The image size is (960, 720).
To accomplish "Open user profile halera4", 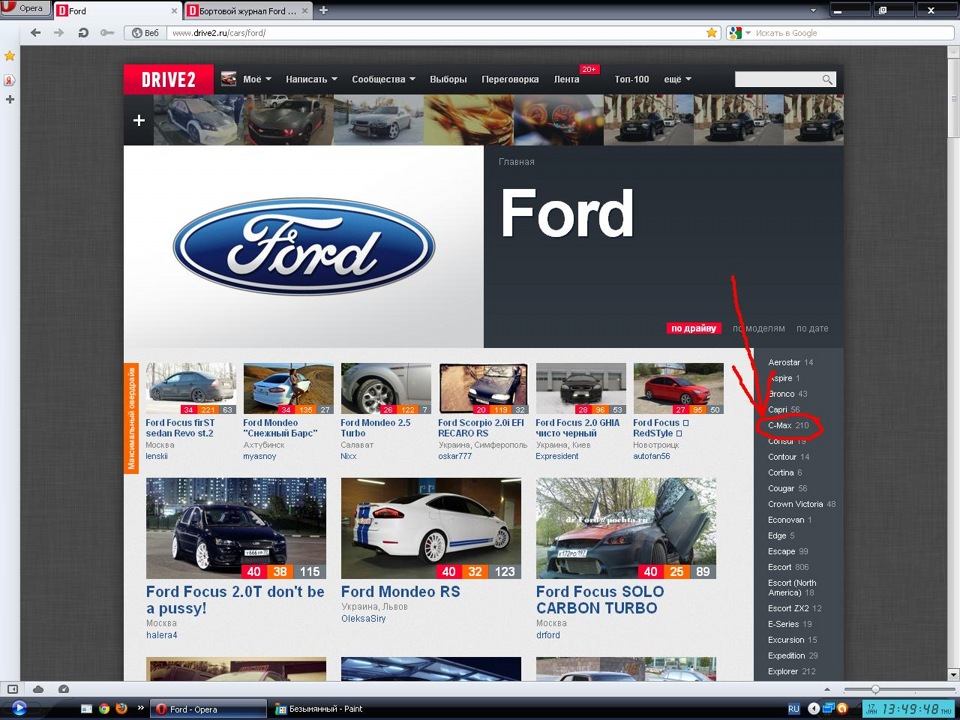I will (x=162, y=636).
